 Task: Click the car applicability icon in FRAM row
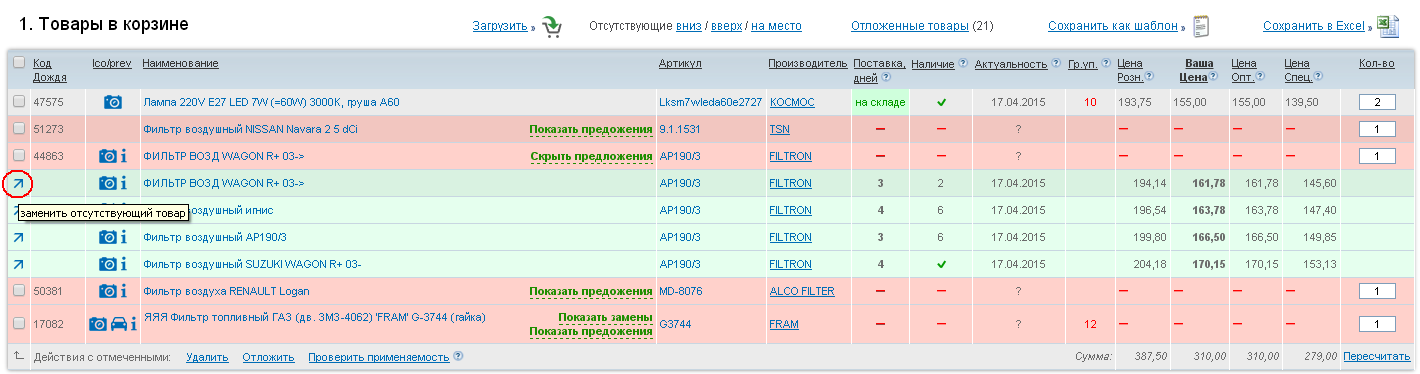click(x=117, y=324)
